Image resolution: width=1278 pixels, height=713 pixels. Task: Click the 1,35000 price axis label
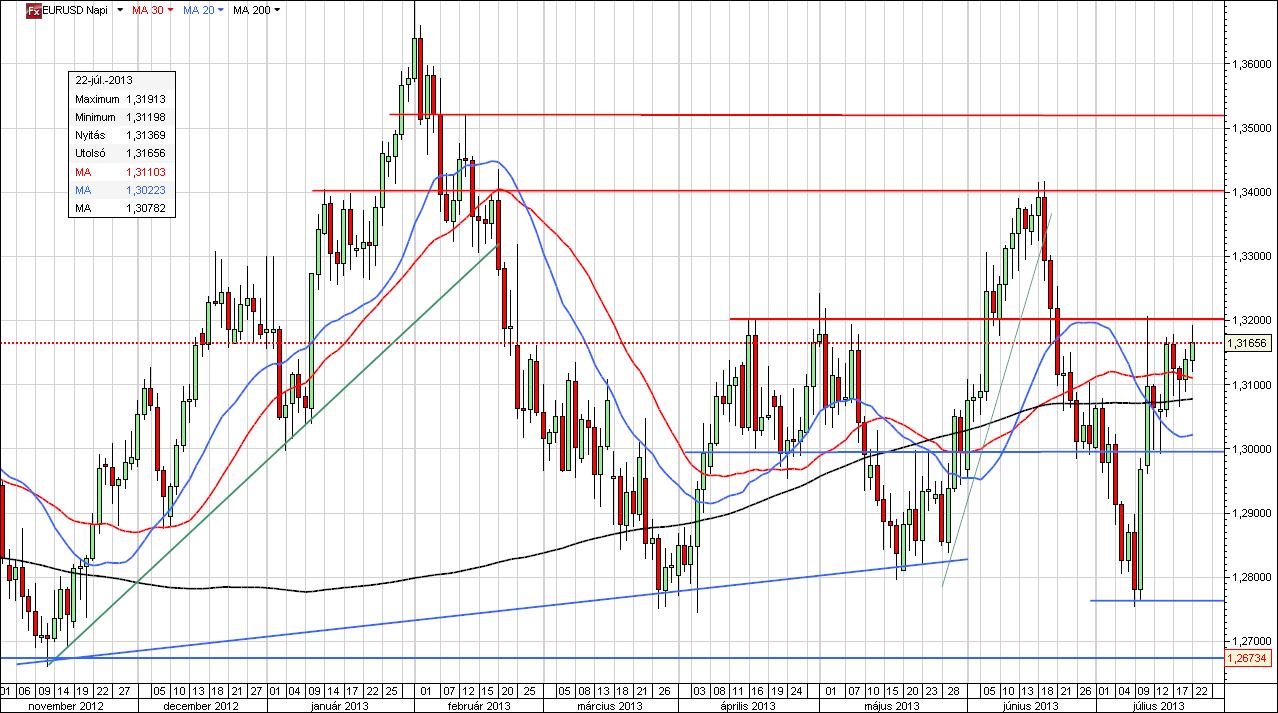[1250, 128]
